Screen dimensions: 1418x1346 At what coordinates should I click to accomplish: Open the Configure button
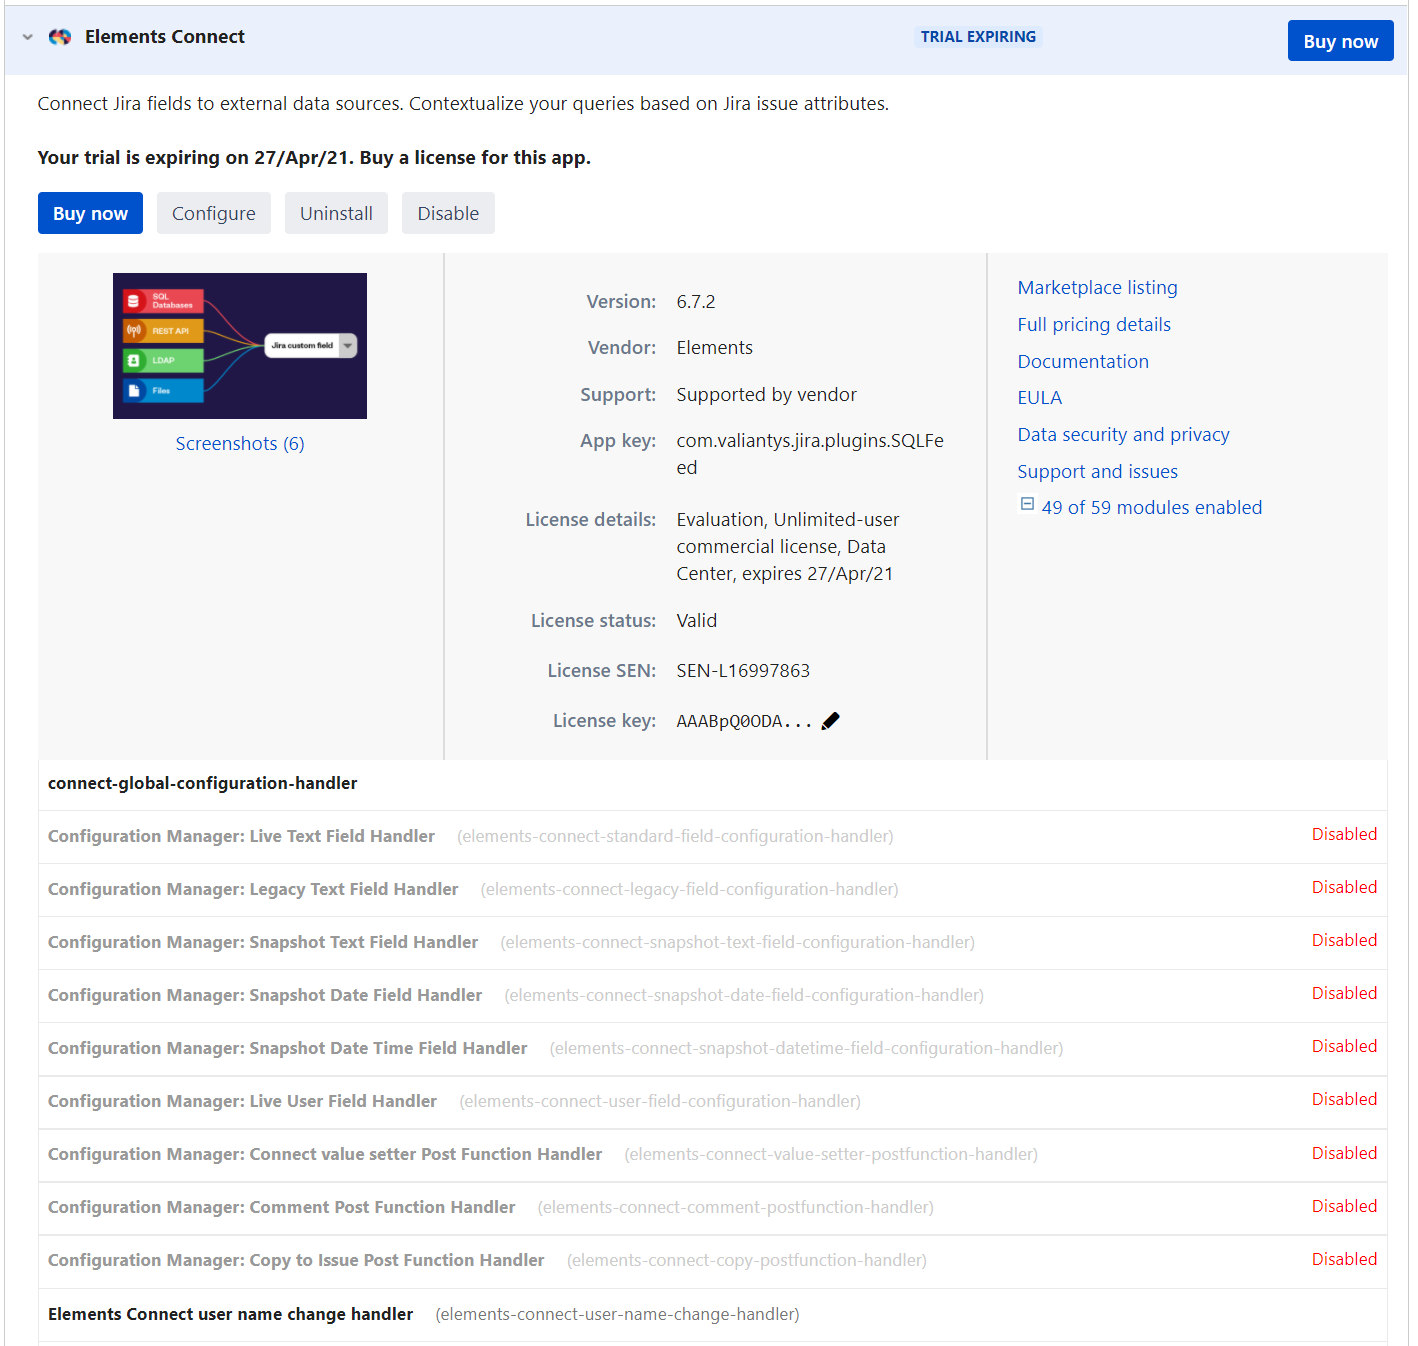[x=214, y=214]
